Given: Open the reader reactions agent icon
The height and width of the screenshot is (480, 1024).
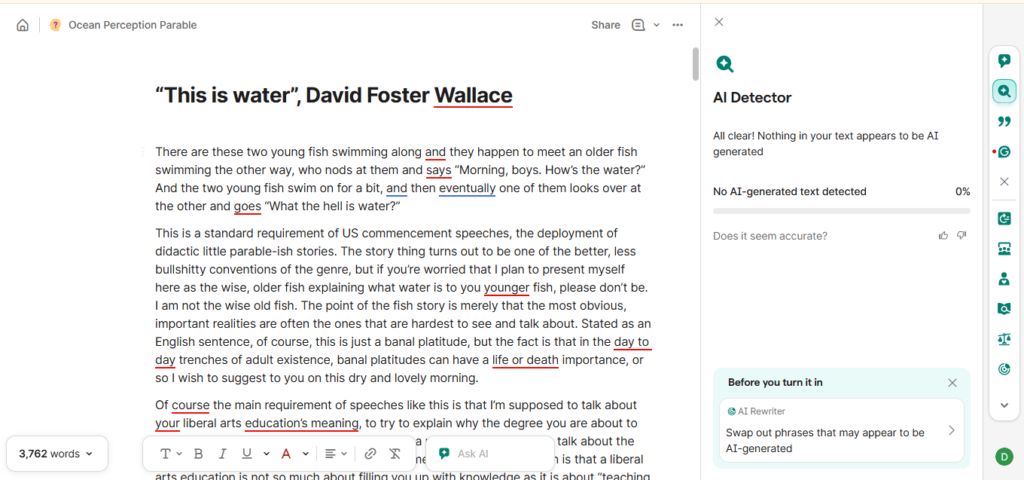Looking at the screenshot, I should [x=1004, y=248].
